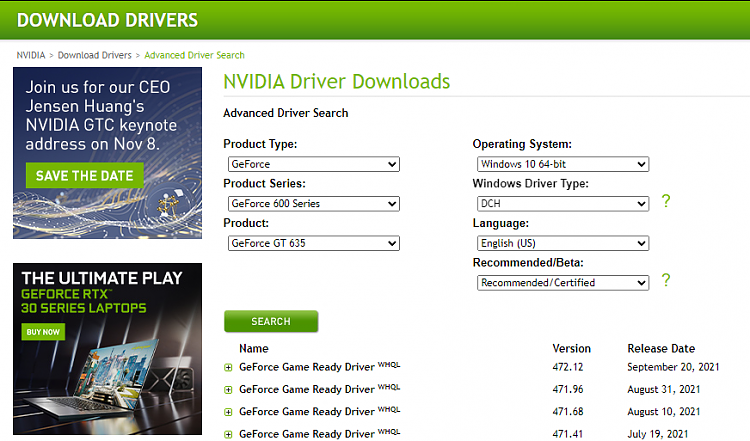Click version number 471.68
Viewport: 750px width, 441px height.
pos(568,411)
